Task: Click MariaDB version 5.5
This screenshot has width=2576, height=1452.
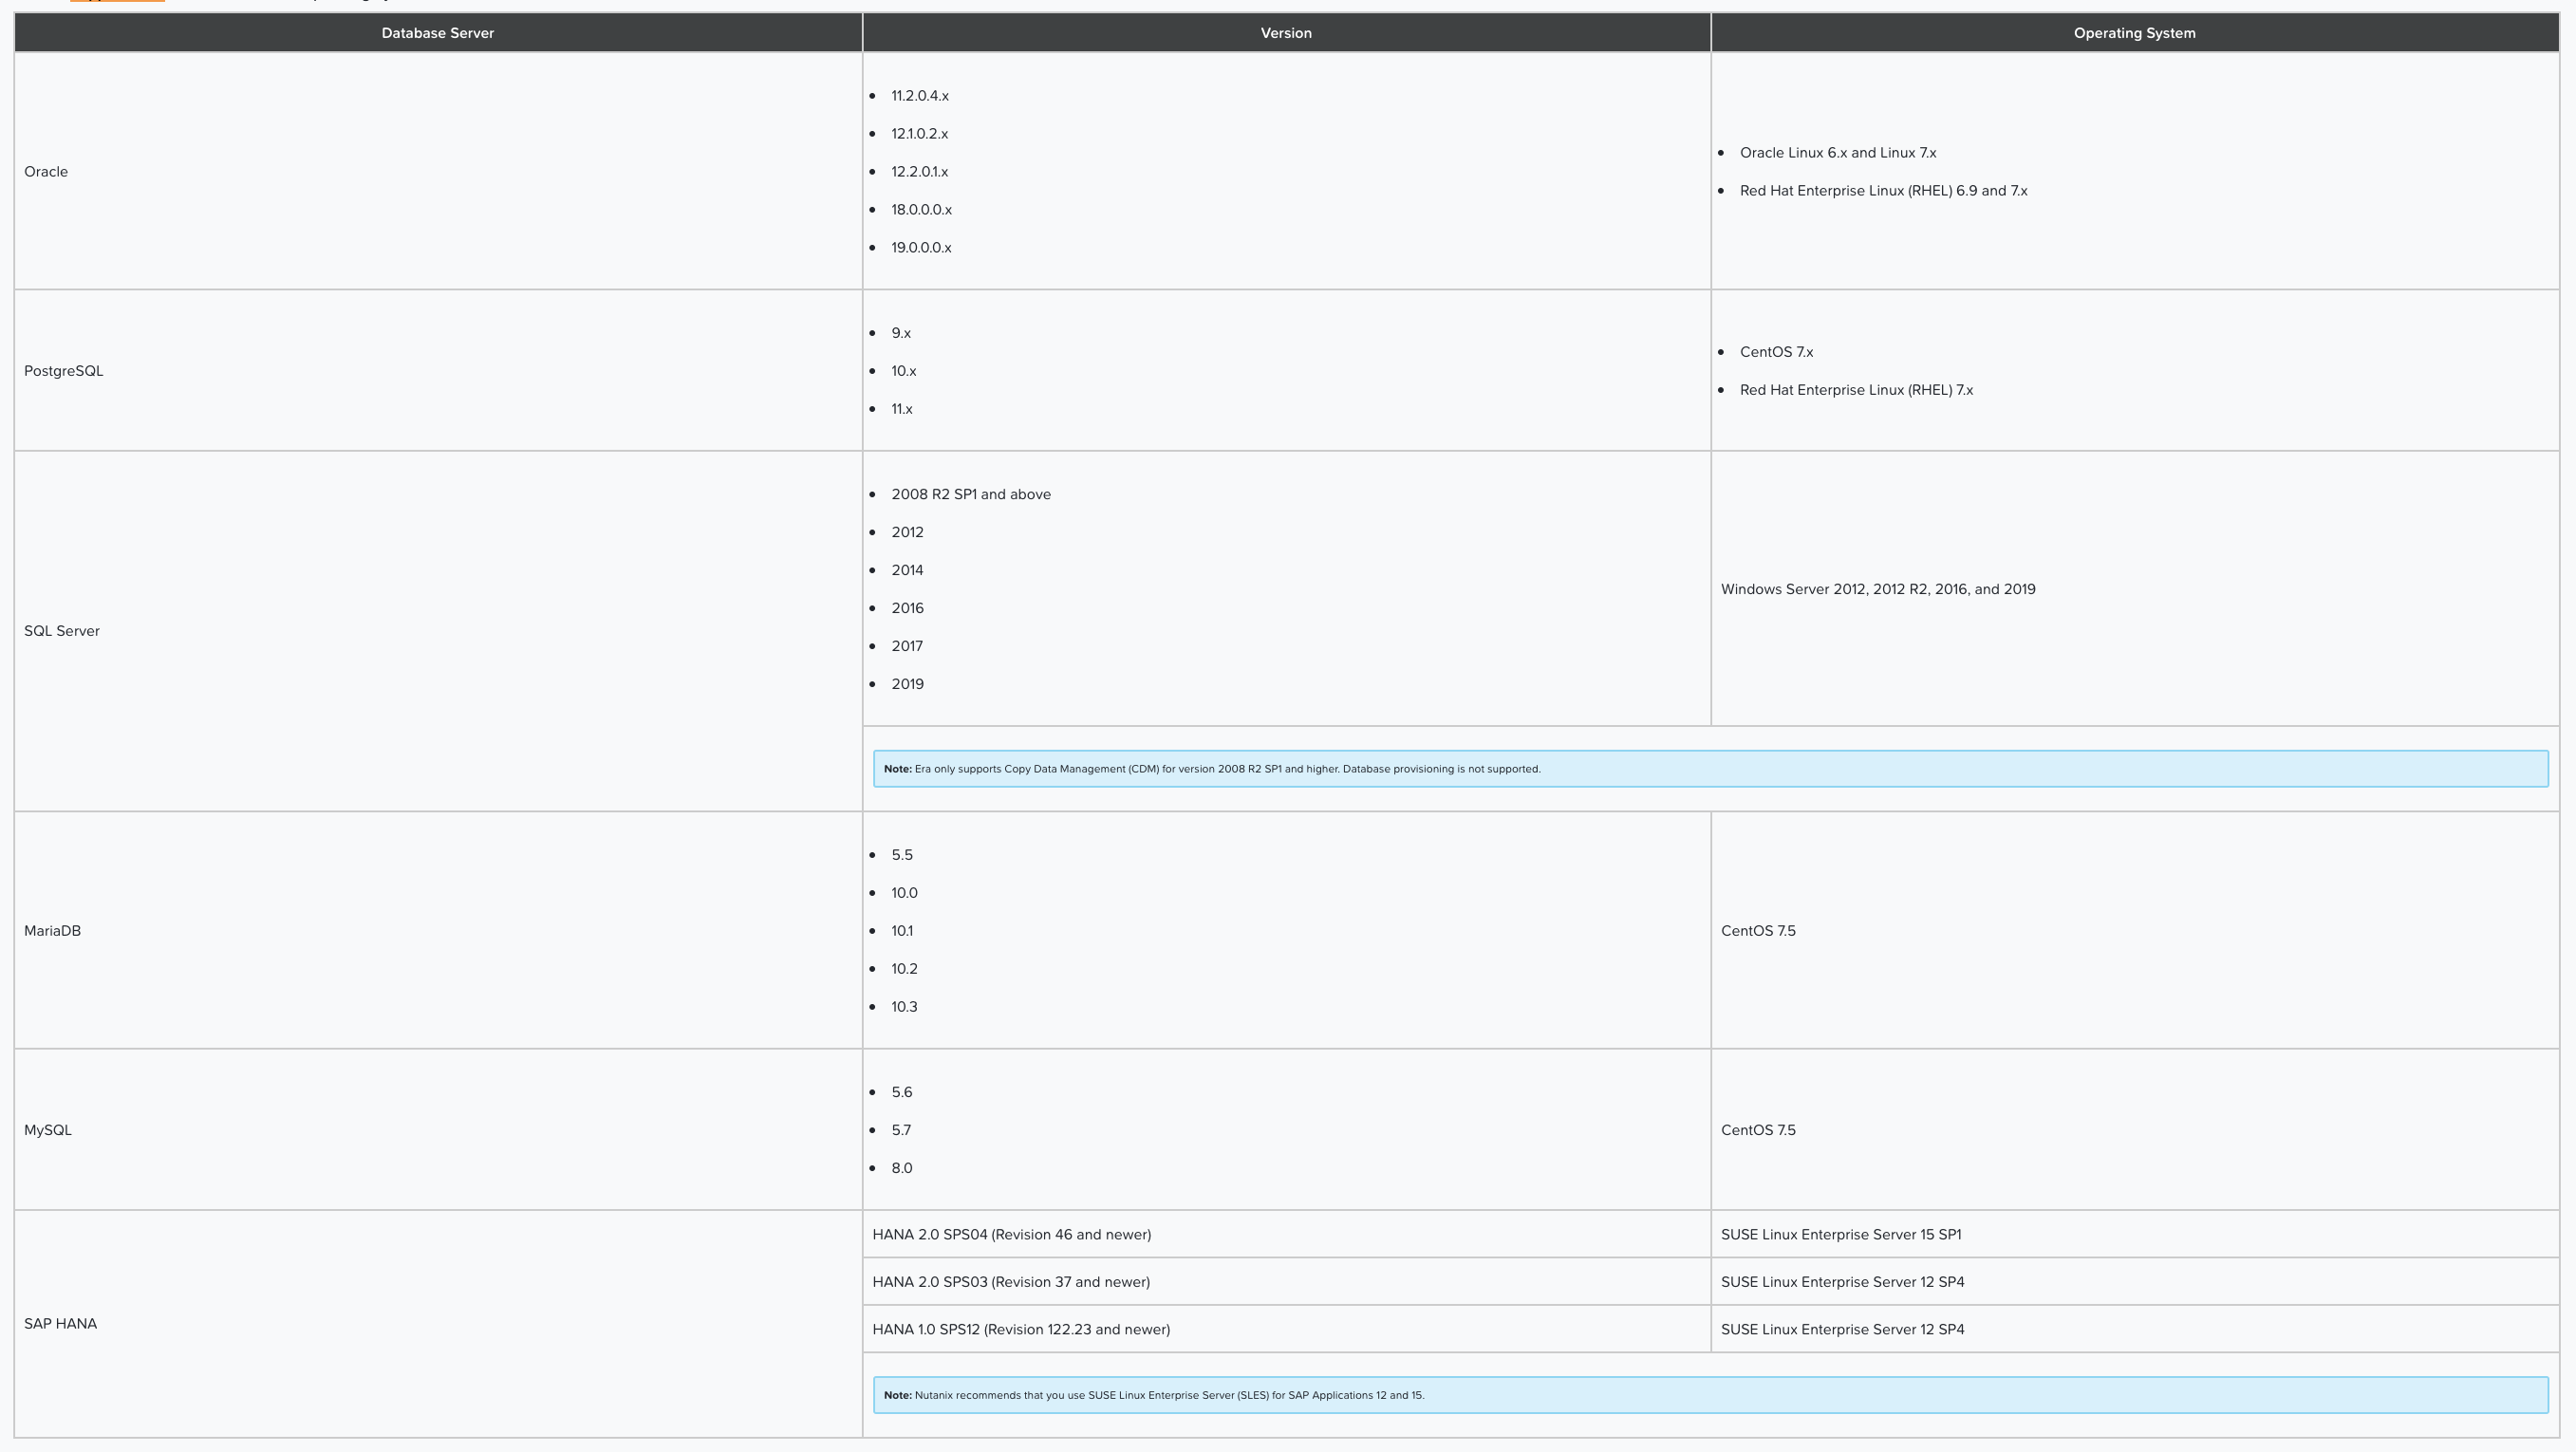Action: pos(902,855)
